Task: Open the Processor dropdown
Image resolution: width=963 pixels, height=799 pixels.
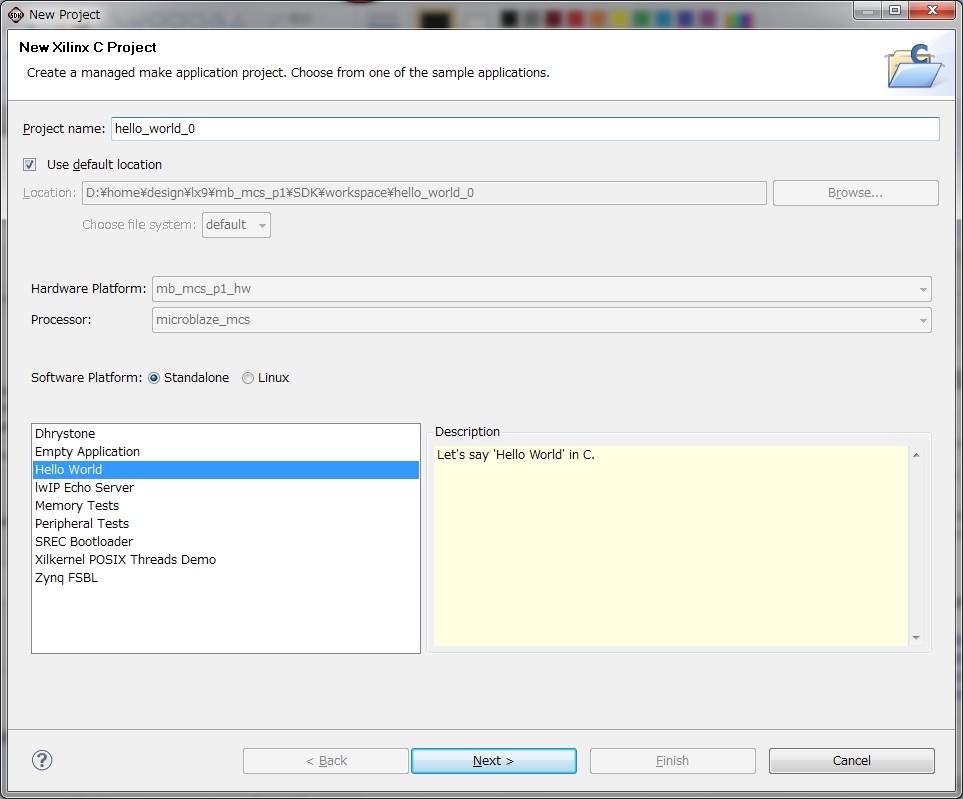Action: 541,320
